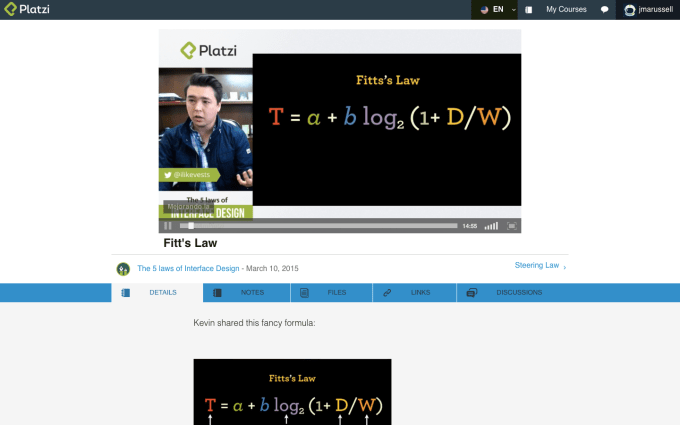
Task: Open My Courses
Action: [x=566, y=9]
